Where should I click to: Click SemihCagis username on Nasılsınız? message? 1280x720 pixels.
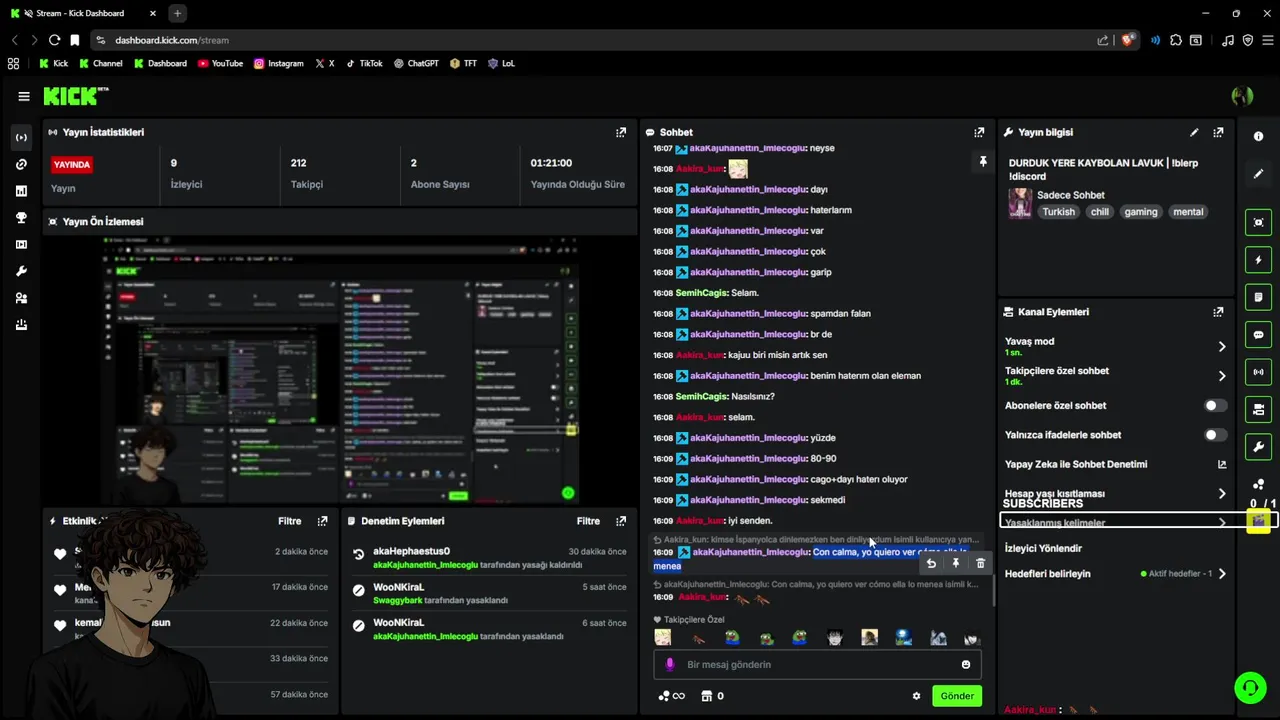click(x=699, y=397)
